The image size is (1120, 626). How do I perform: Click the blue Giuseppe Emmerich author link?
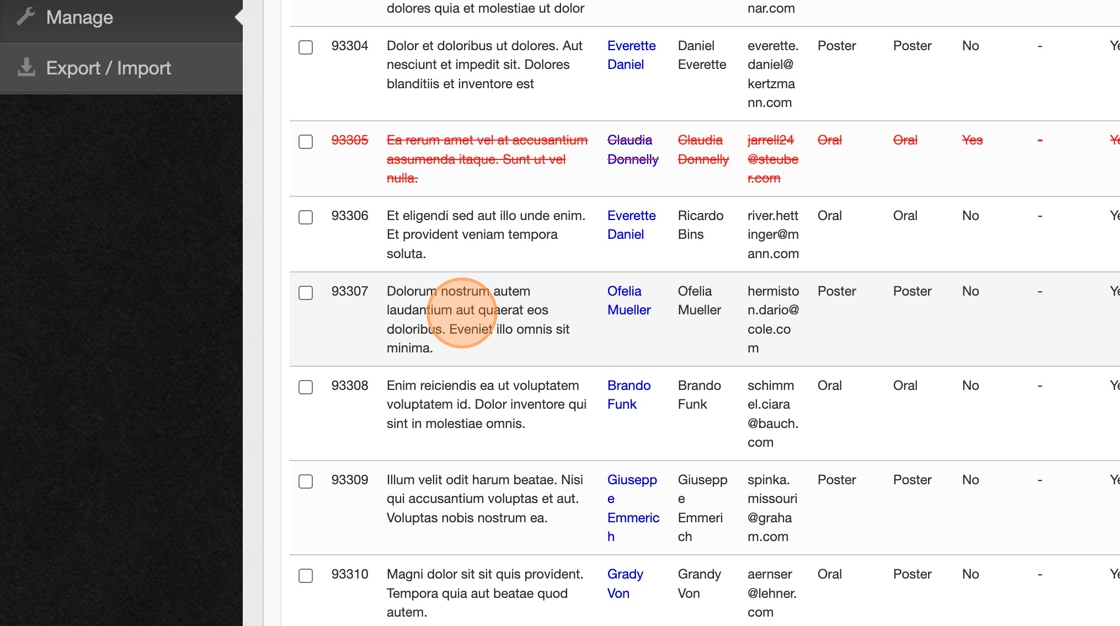[x=632, y=508]
